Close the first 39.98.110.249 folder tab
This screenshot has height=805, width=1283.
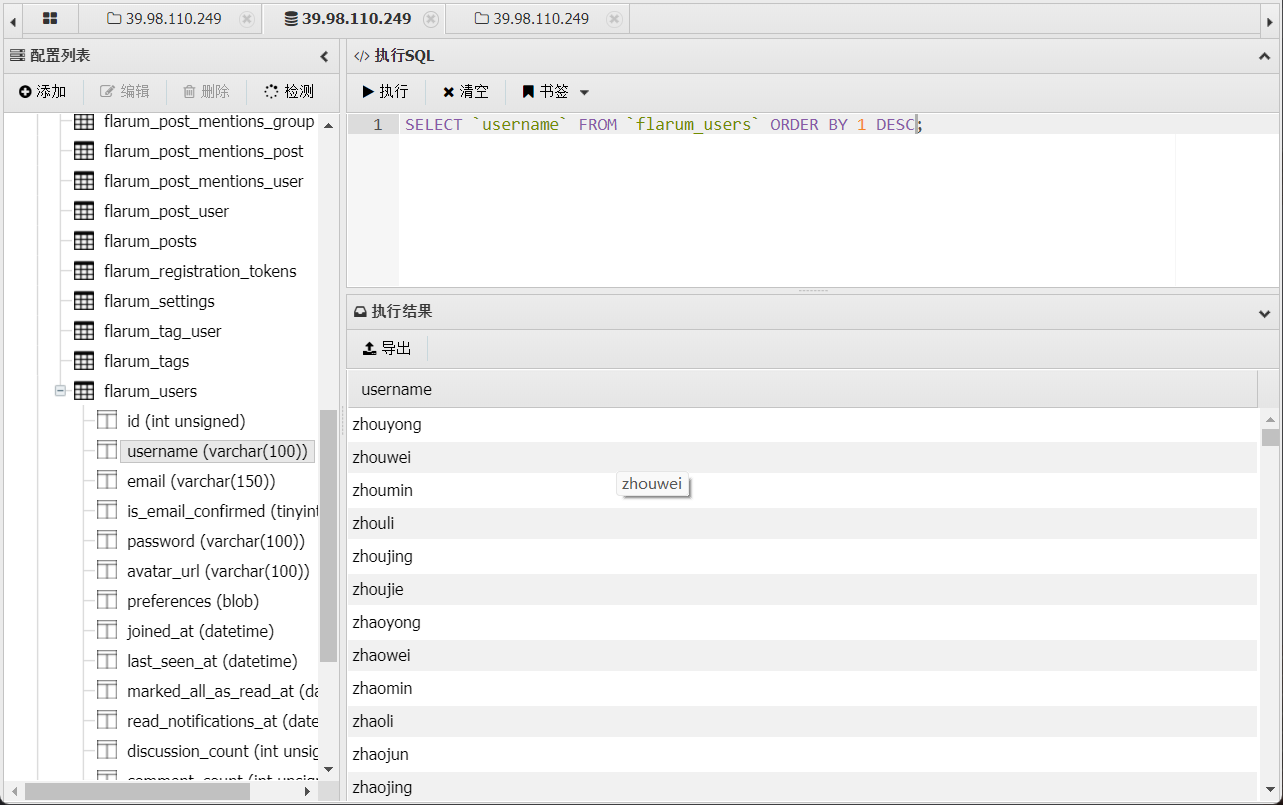point(247,19)
